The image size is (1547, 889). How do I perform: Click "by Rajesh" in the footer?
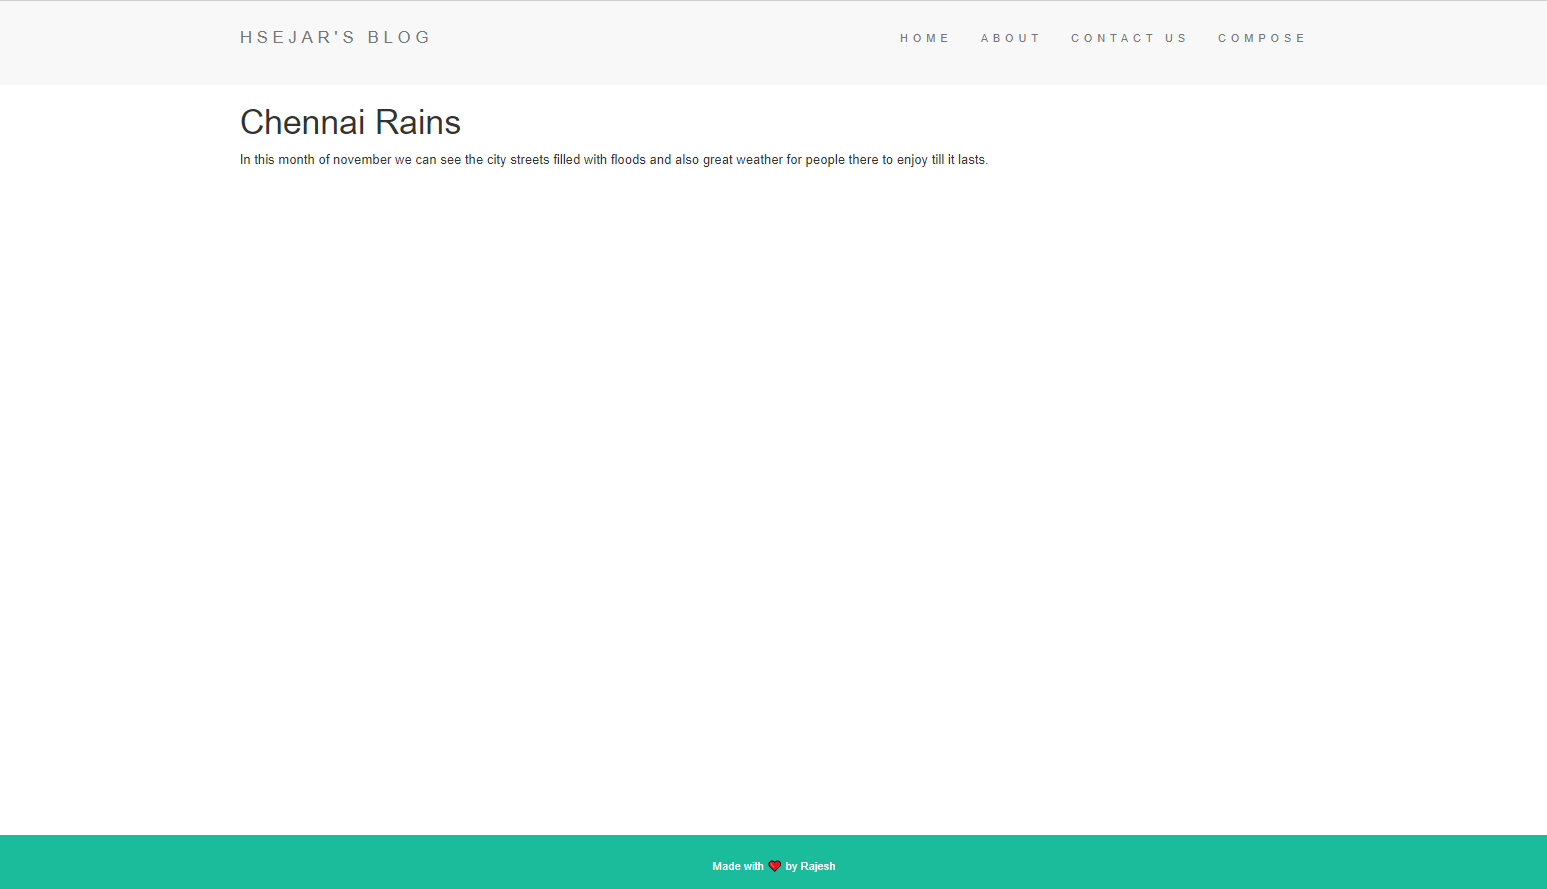click(810, 866)
